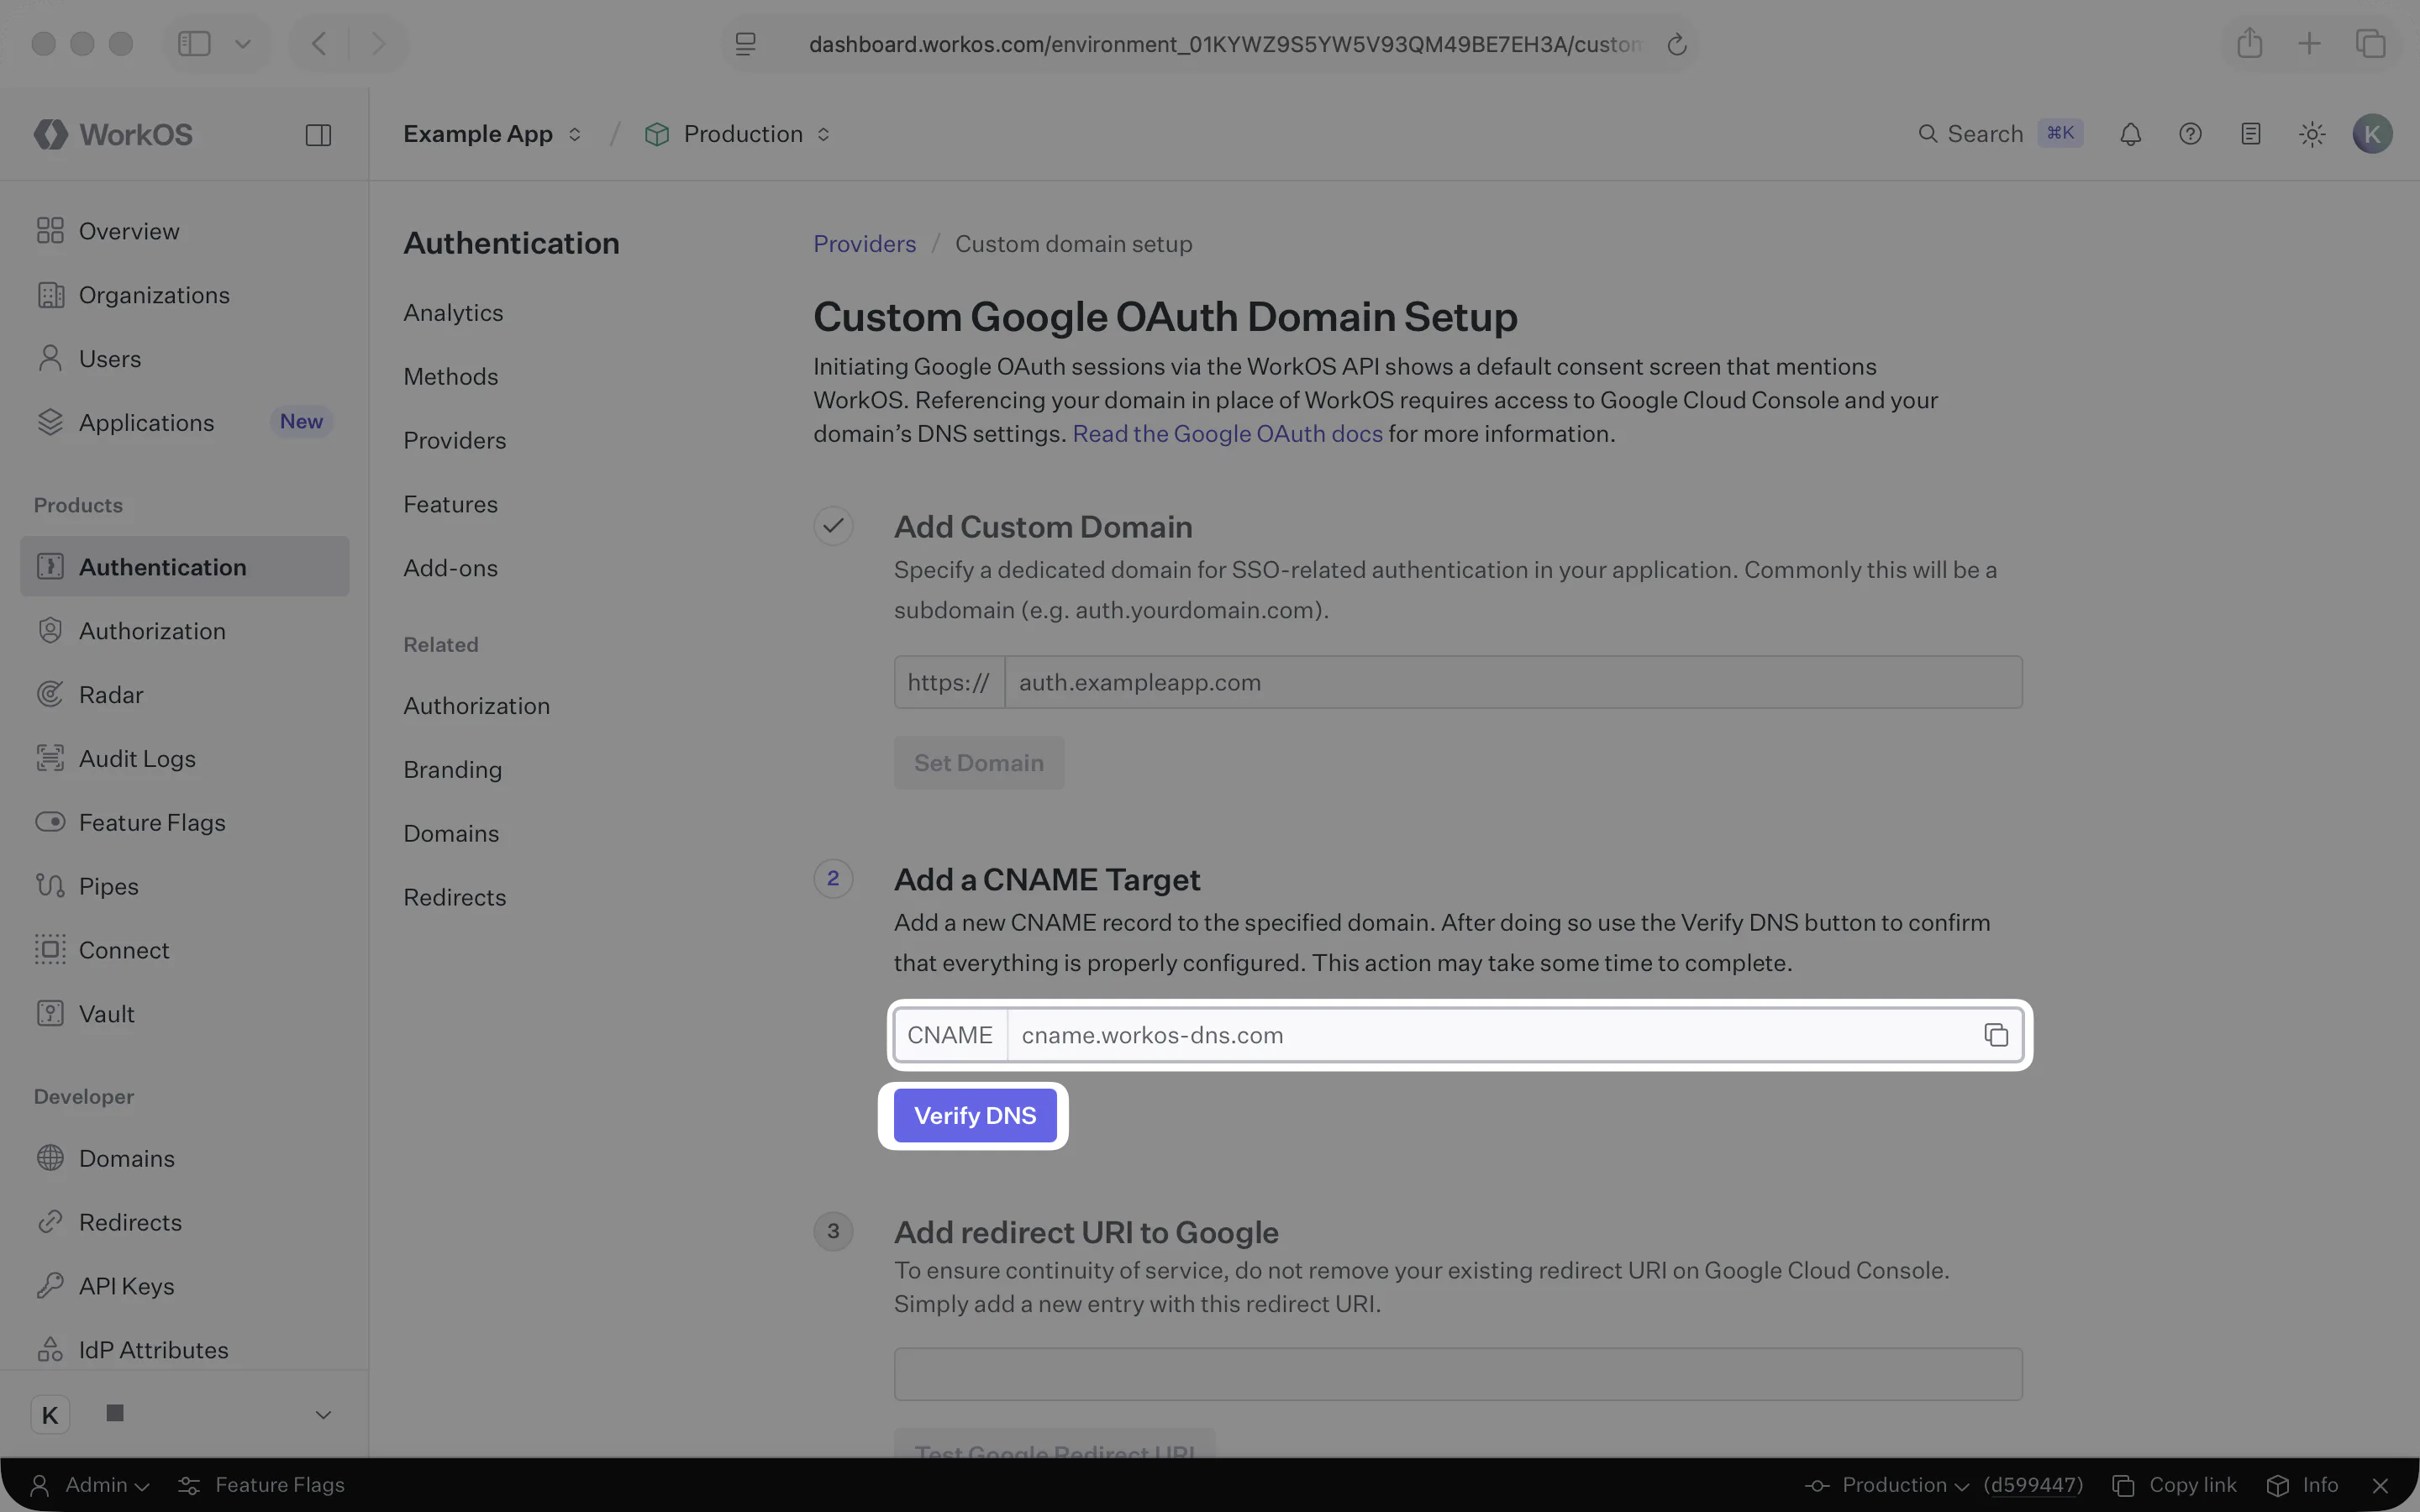Show Safari tab overview icon

tap(2370, 43)
